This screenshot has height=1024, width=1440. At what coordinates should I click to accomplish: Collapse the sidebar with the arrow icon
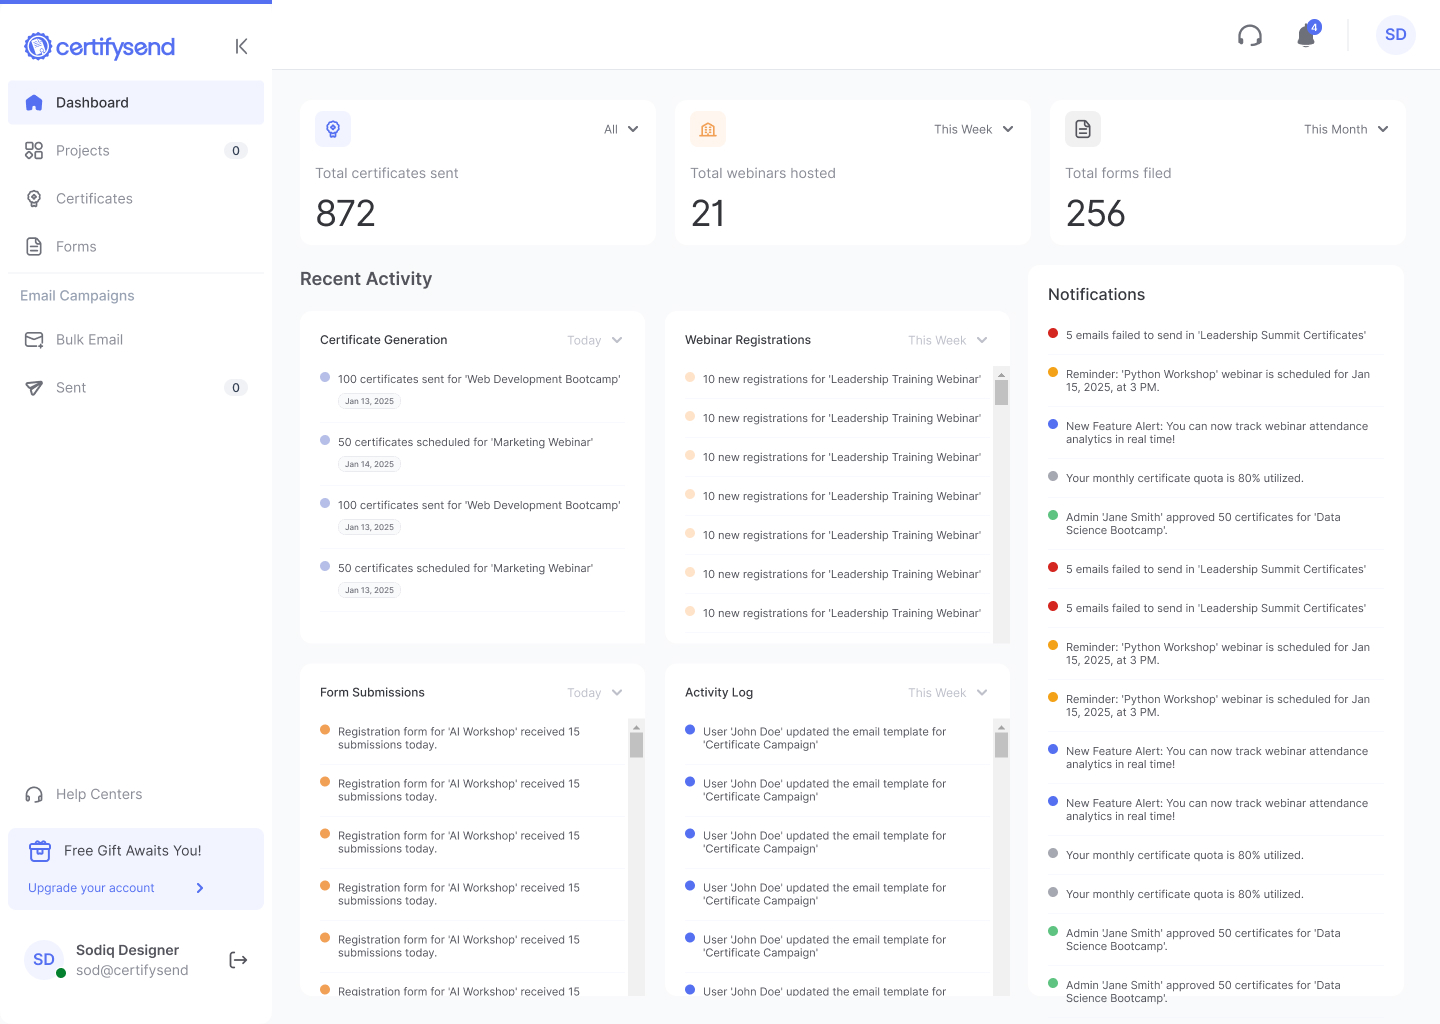241,46
